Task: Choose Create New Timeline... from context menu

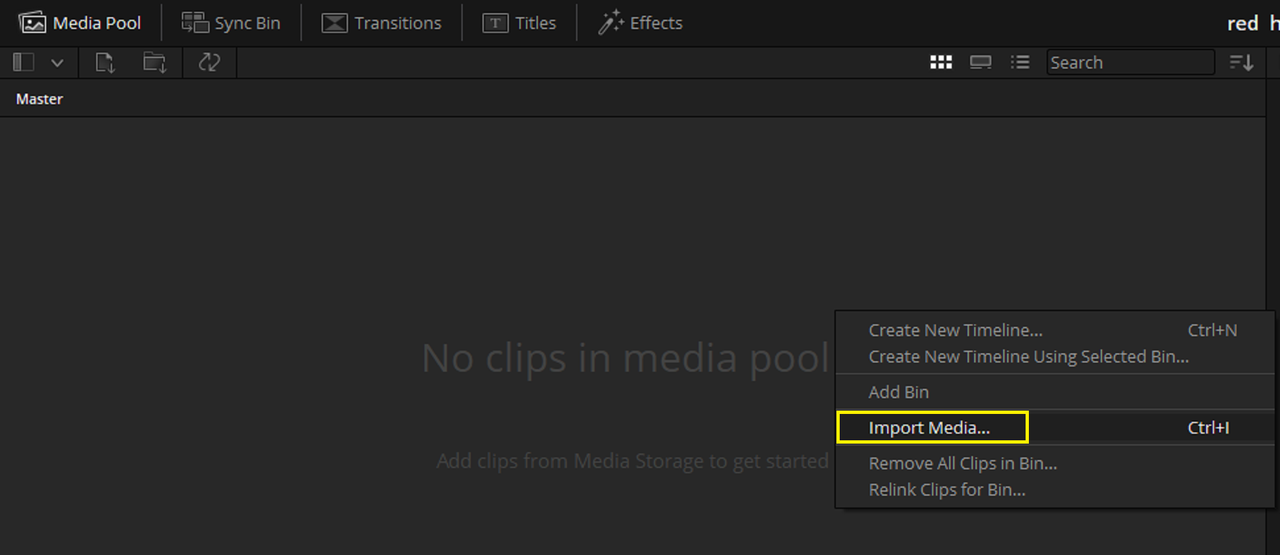Action: tap(1055, 330)
